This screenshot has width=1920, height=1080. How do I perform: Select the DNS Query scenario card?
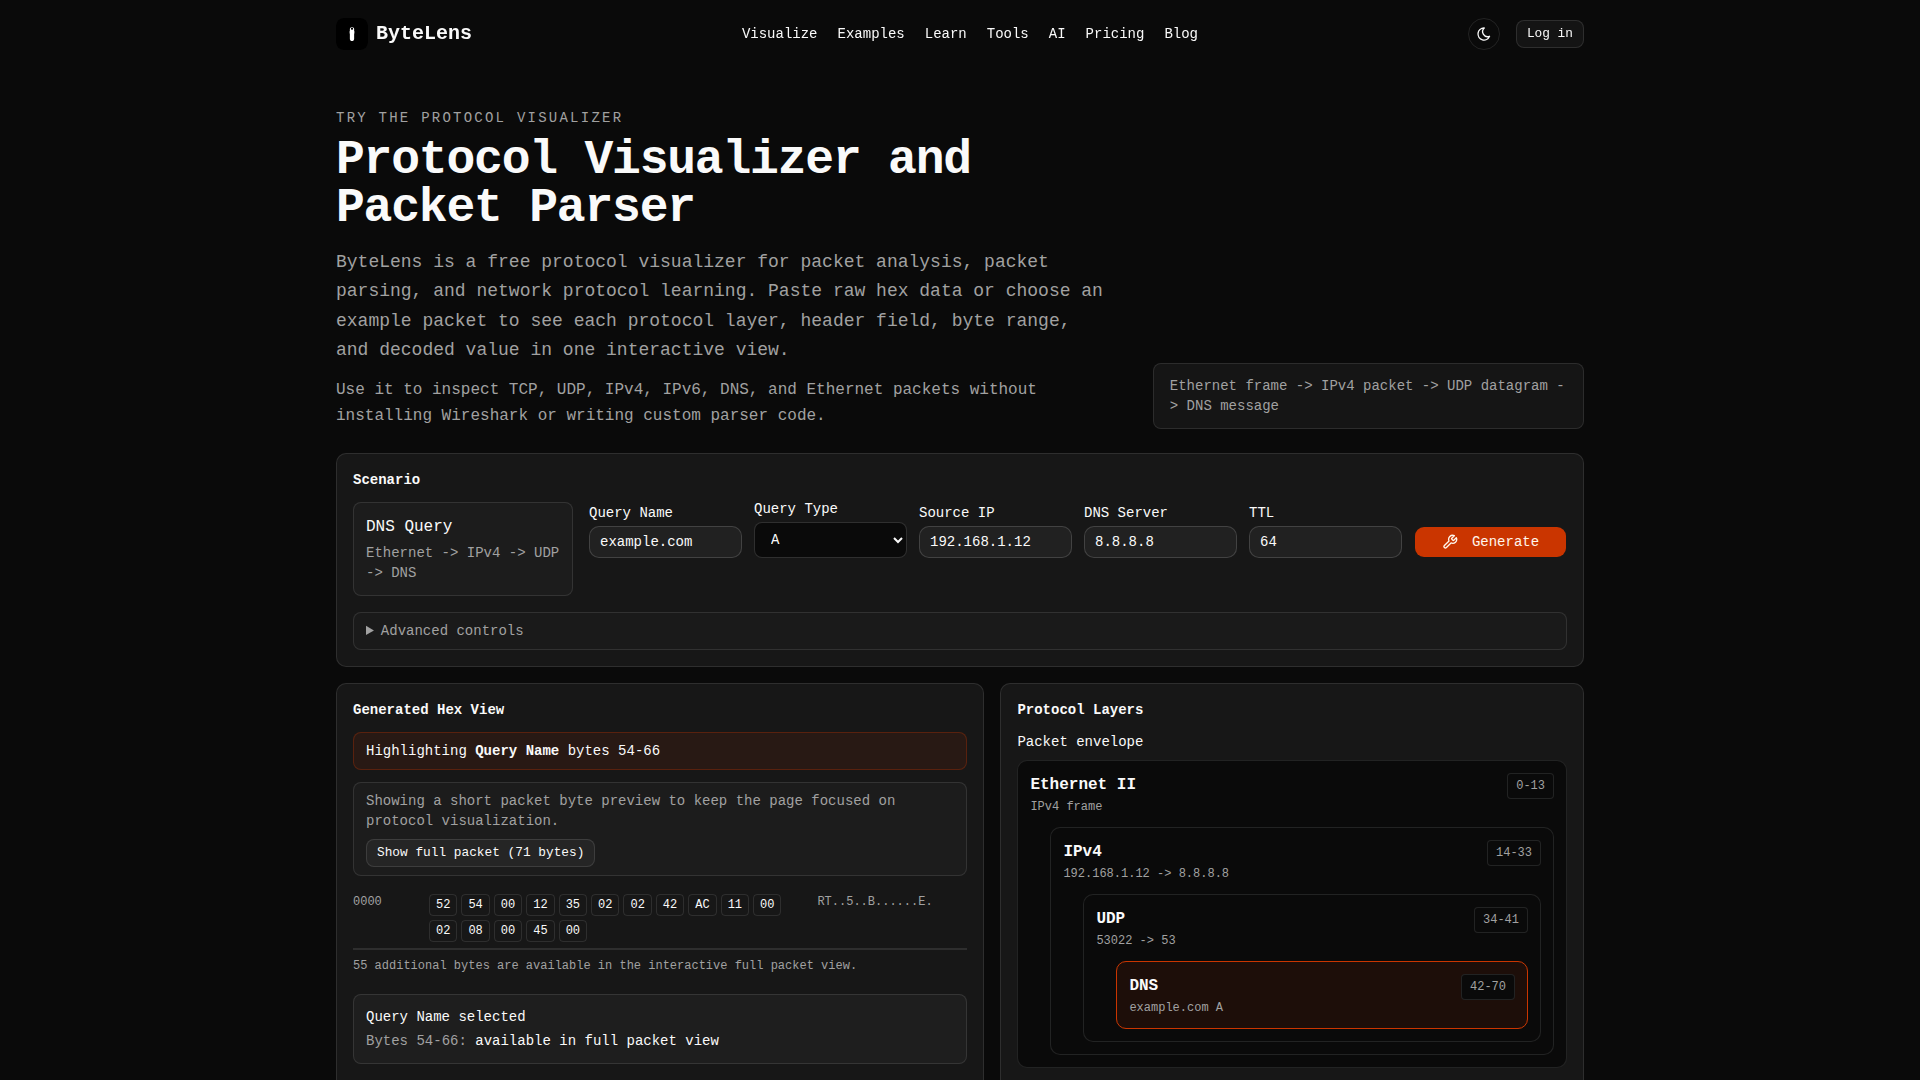(462, 549)
